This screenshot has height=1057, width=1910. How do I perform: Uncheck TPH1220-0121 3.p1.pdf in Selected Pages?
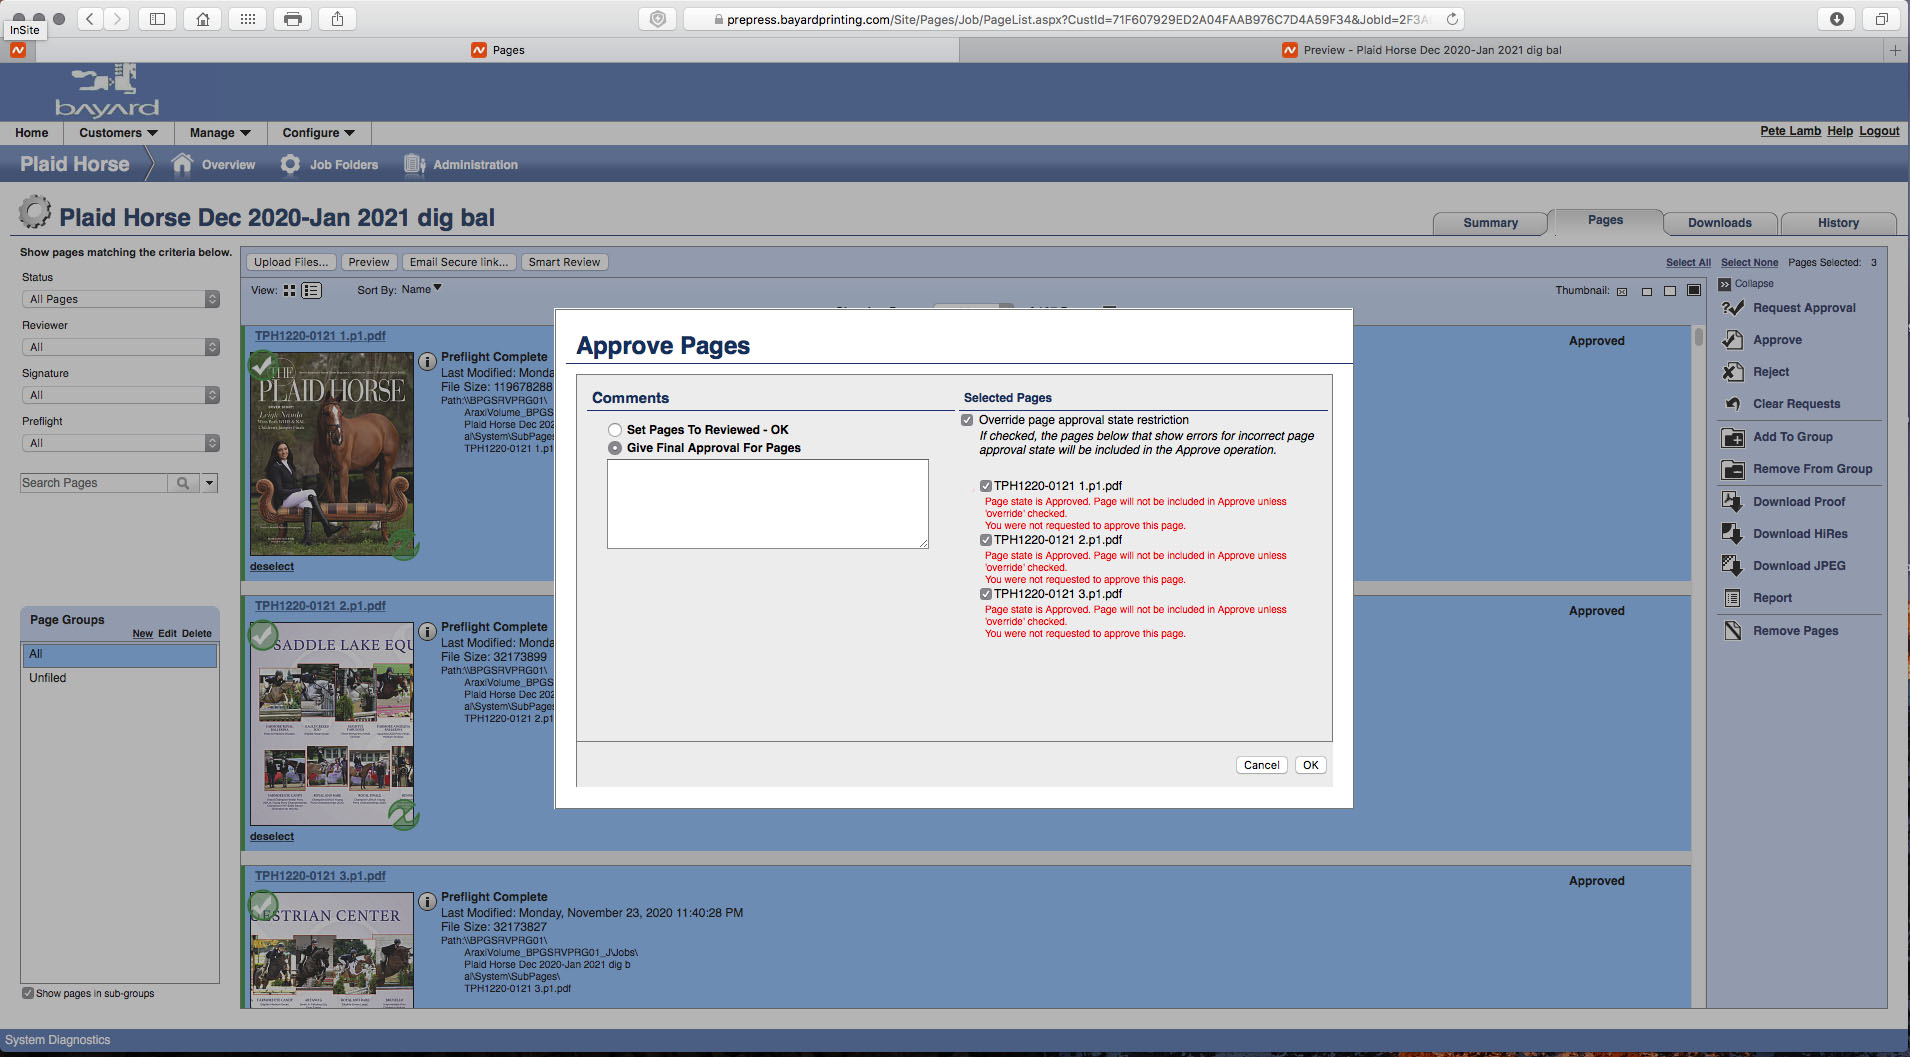point(986,594)
